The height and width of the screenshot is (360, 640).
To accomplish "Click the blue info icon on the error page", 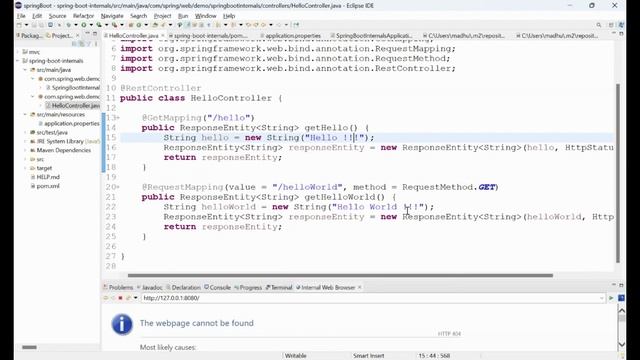I will point(122,324).
